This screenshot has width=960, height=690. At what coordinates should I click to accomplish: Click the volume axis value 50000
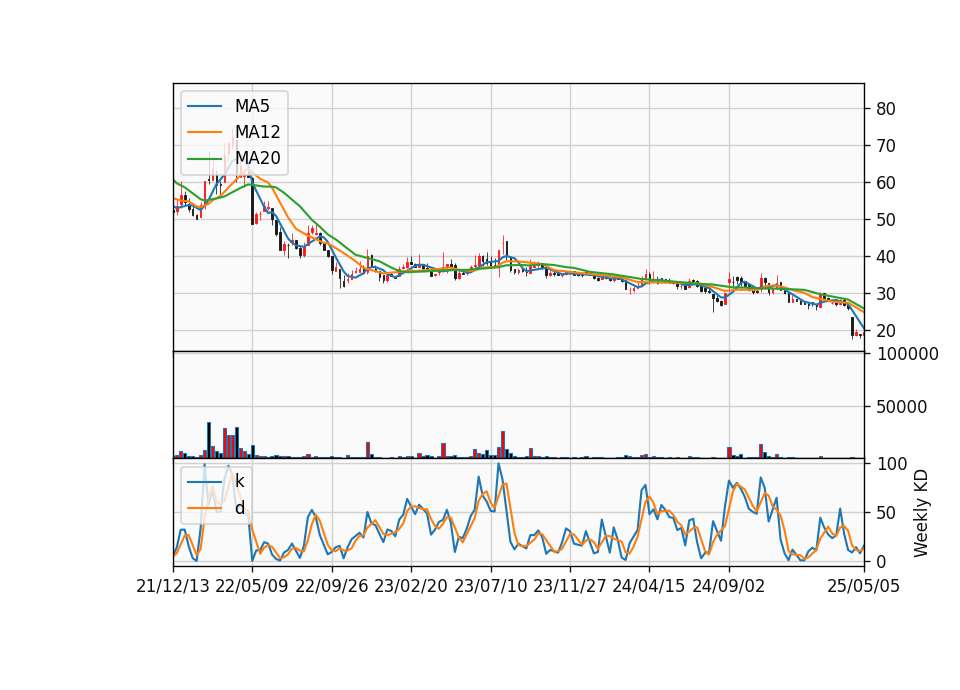[x=902, y=407]
